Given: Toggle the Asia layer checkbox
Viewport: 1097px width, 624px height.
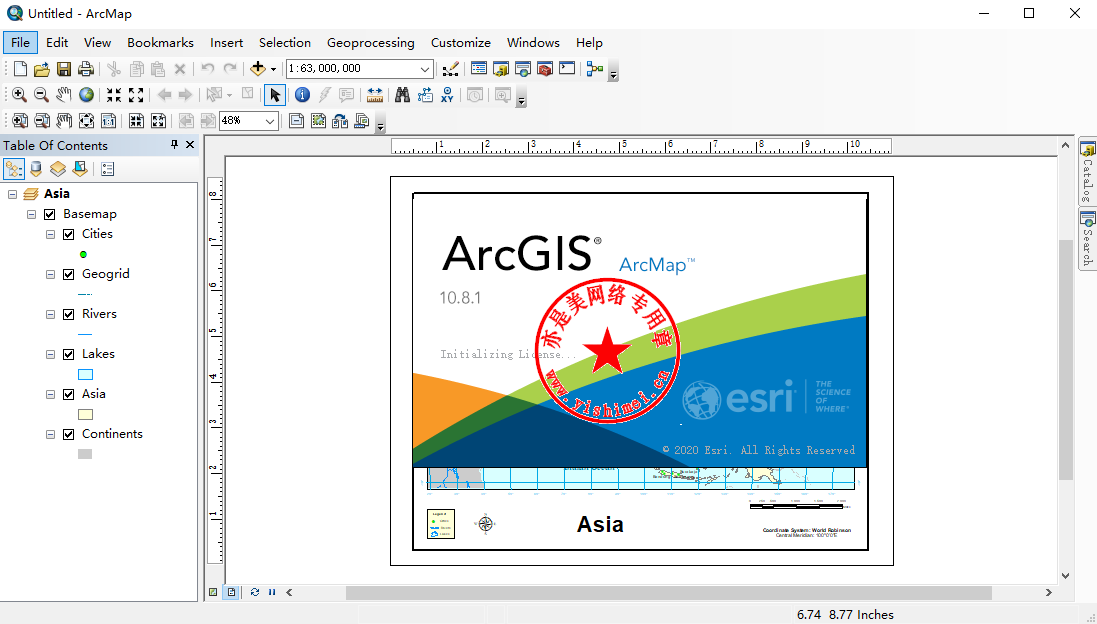Looking at the screenshot, I should [x=69, y=394].
